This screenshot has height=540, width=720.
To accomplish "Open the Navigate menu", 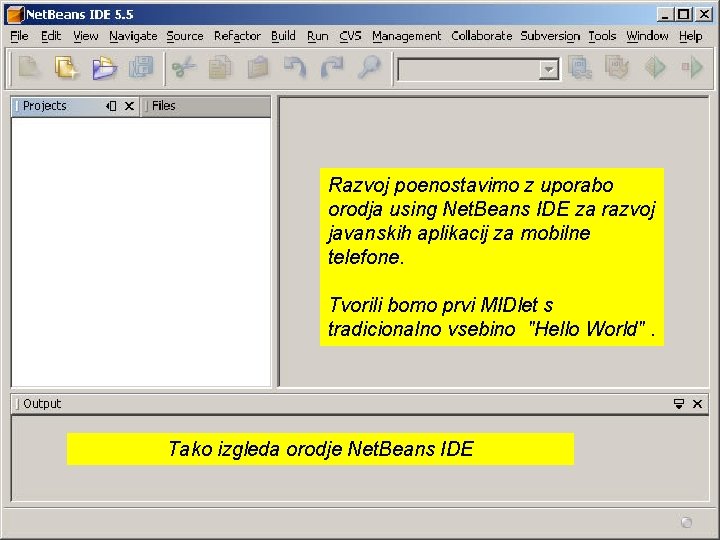I will click(x=133, y=36).
